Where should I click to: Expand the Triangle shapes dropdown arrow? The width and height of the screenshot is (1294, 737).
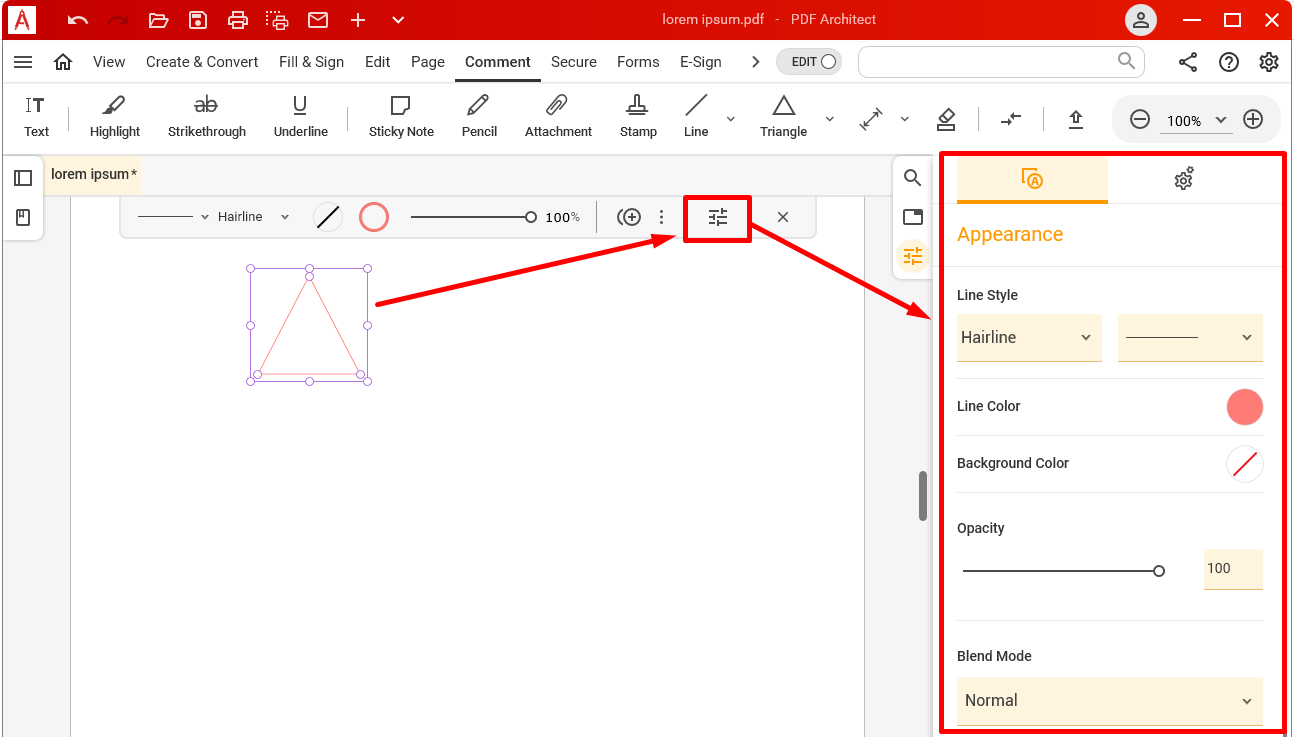tap(830, 118)
